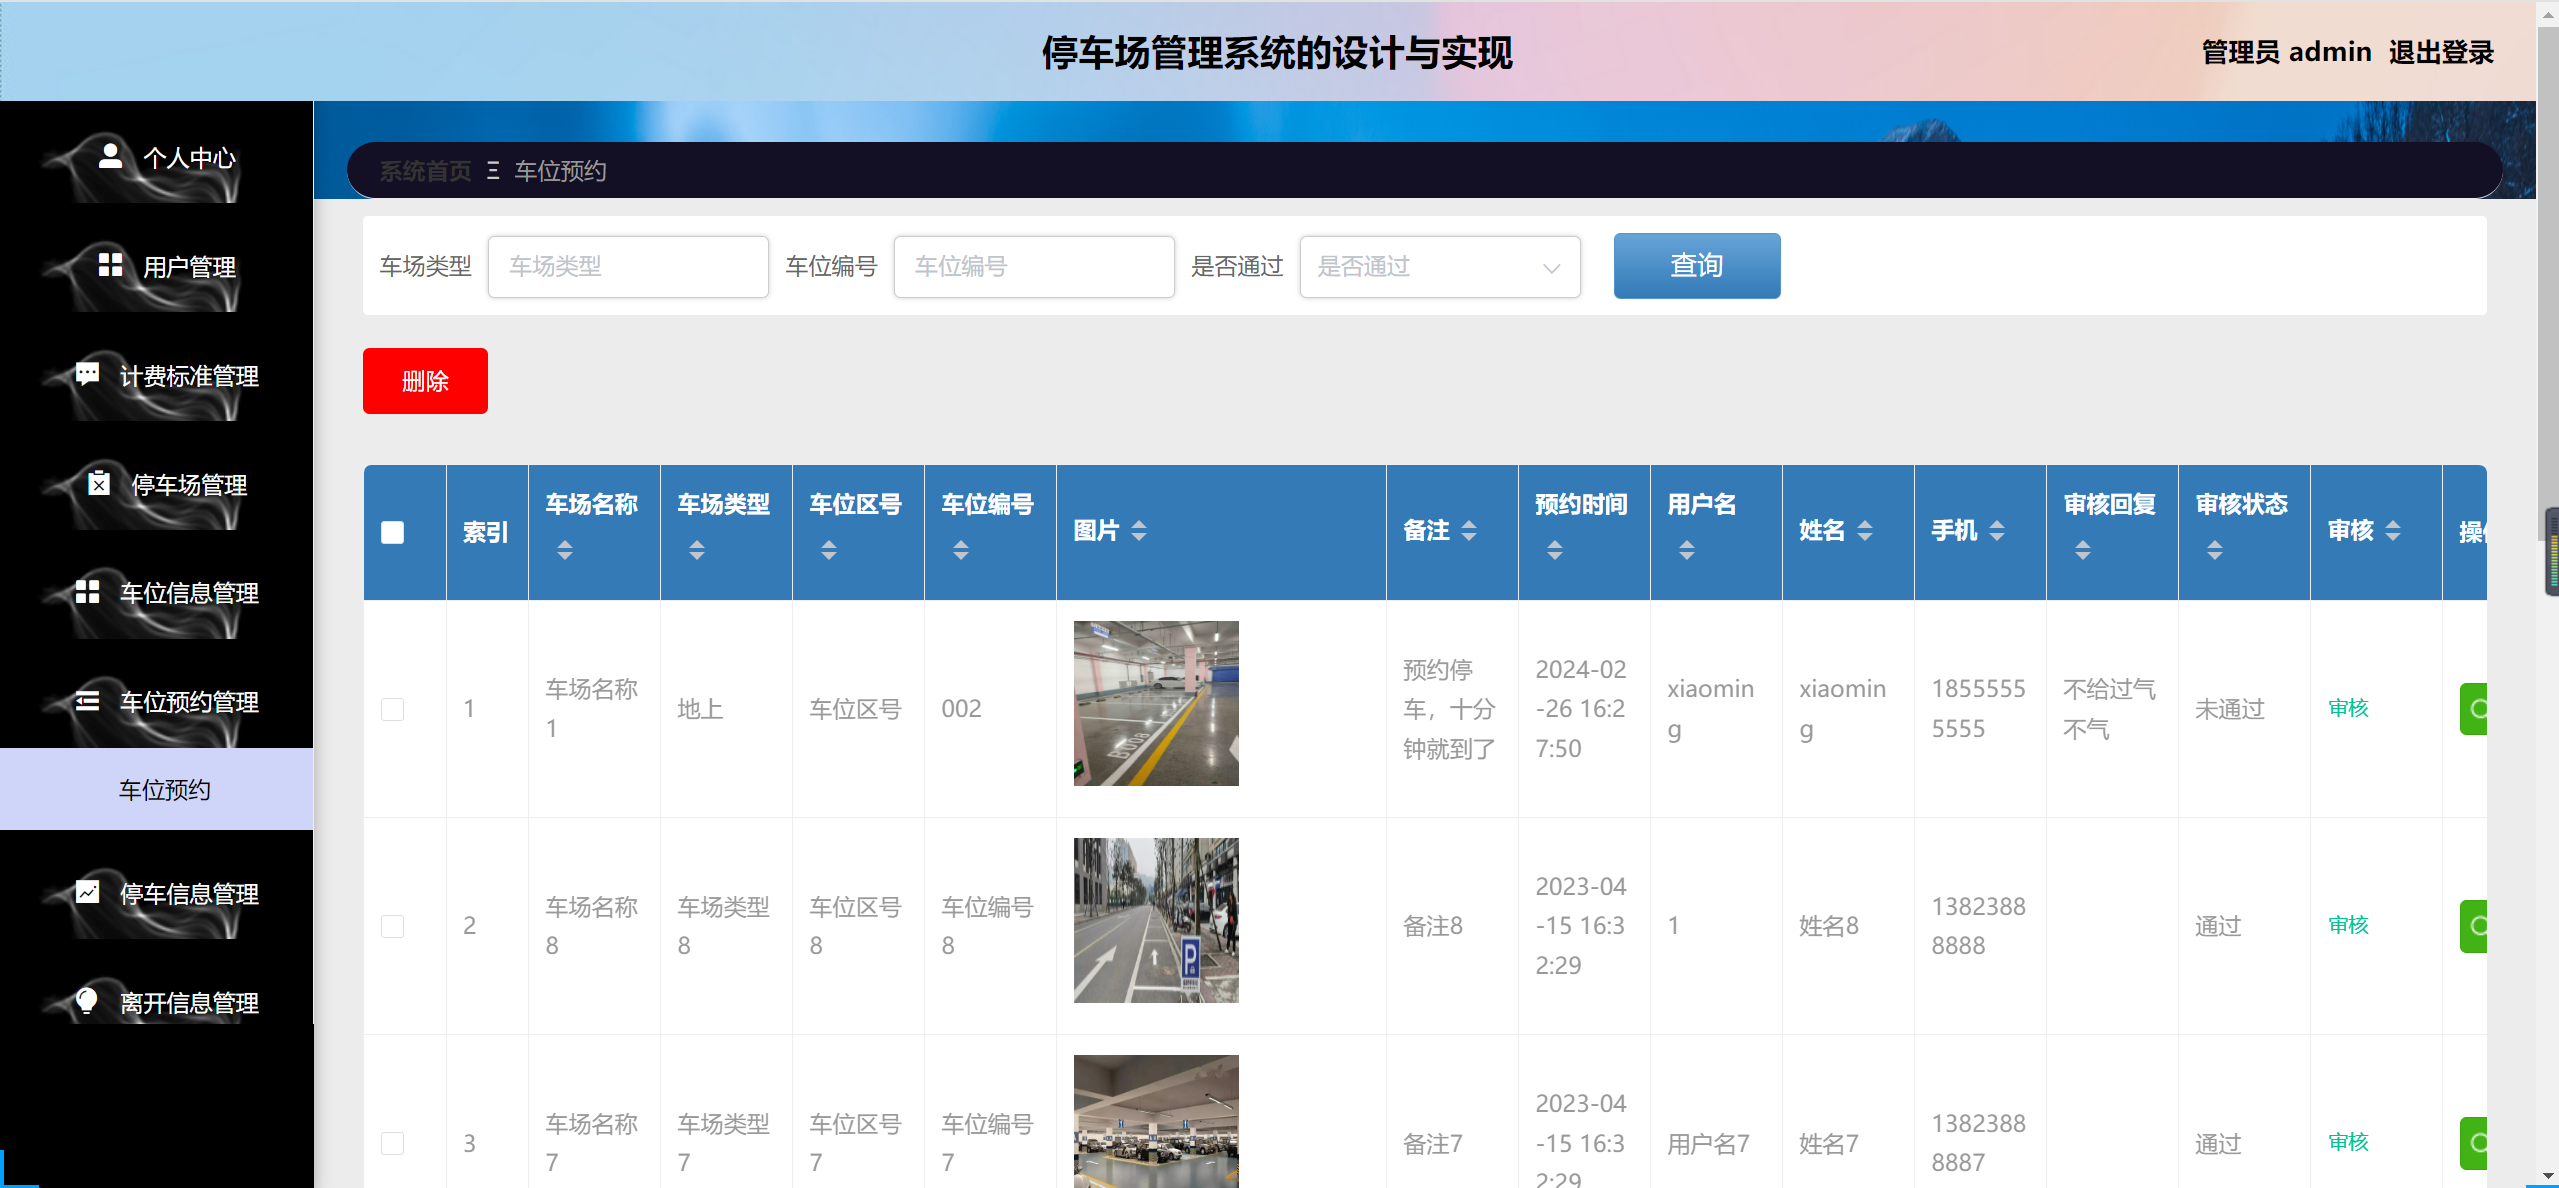
Task: Click the grid icon beside 用户管理
Action: (110, 265)
